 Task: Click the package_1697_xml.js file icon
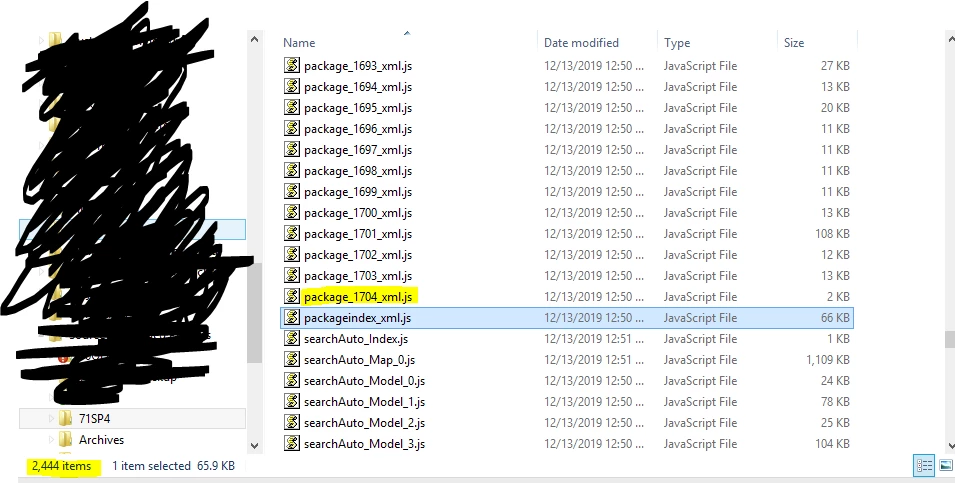(292, 149)
